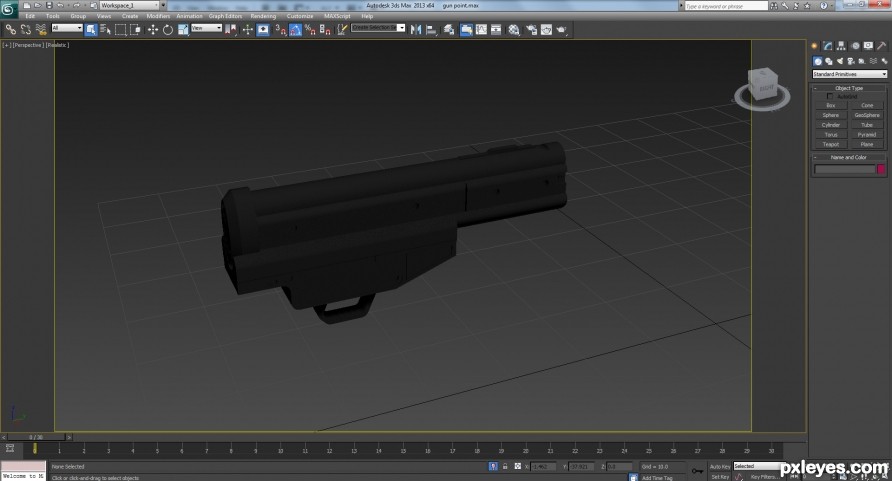The height and width of the screenshot is (481, 892).
Task: Open the reference coordinate 'View' dropdown
Action: pyautogui.click(x=206, y=28)
